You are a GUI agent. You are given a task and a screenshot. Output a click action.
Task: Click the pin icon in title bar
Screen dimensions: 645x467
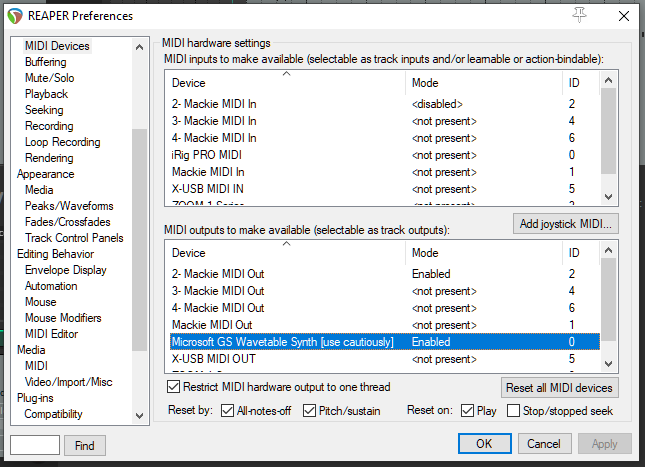(x=580, y=16)
